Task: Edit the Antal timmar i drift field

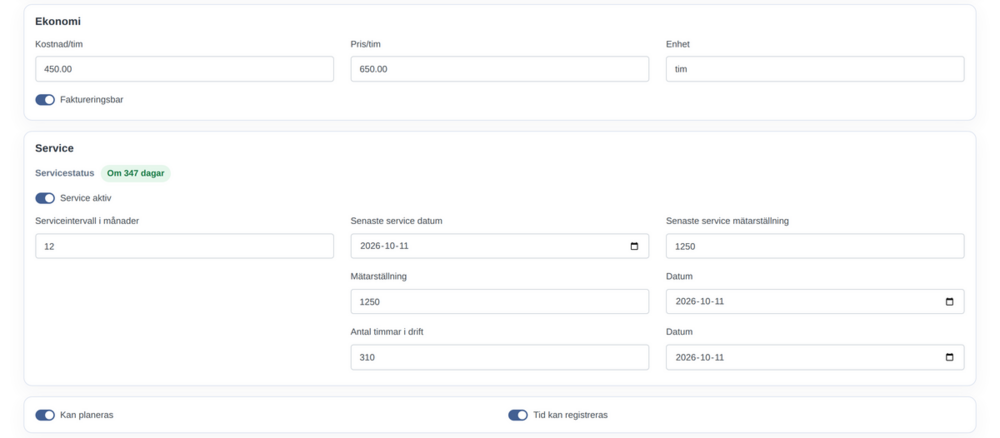Action: coord(499,358)
